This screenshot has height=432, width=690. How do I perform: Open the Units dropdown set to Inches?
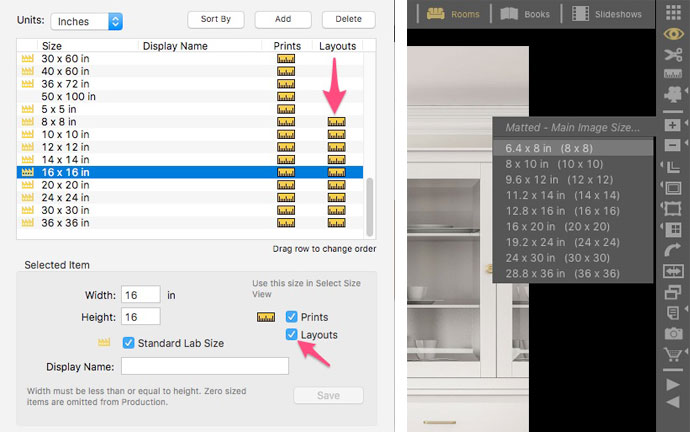point(88,21)
